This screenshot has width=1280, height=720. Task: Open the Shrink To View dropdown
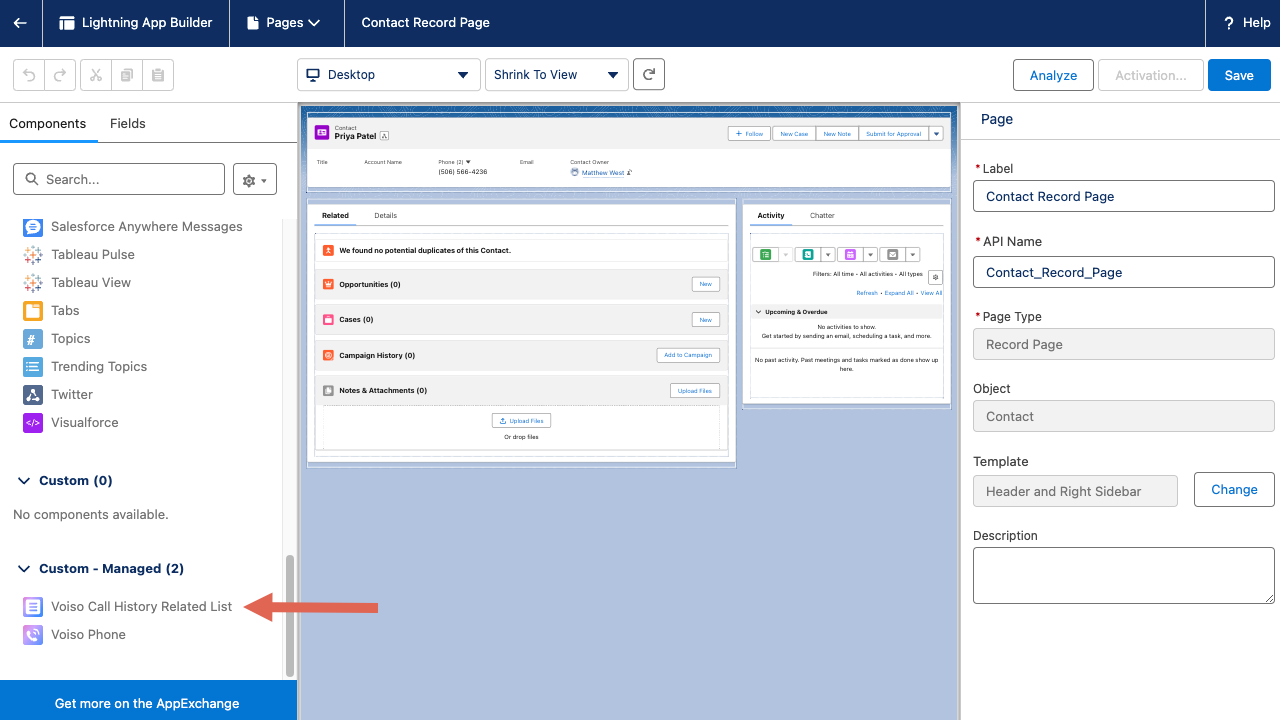pos(556,75)
